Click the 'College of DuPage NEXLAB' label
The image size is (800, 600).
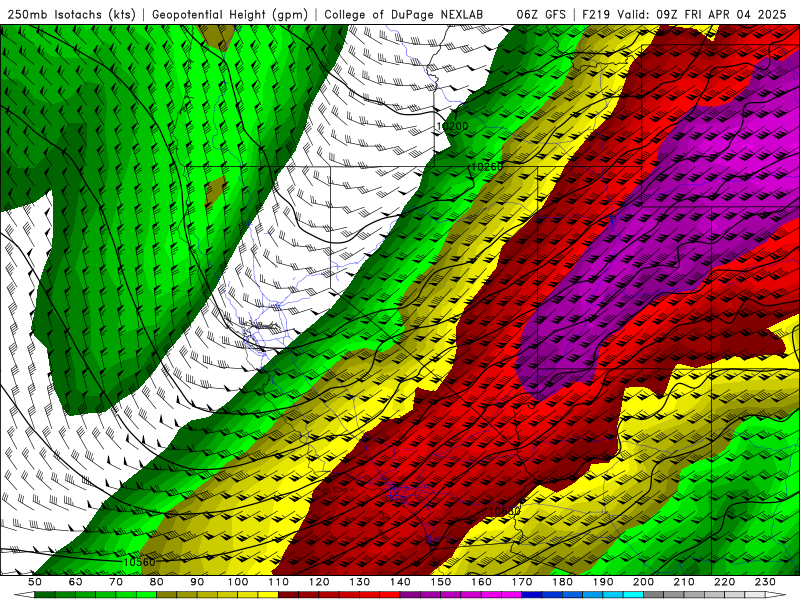click(x=403, y=15)
